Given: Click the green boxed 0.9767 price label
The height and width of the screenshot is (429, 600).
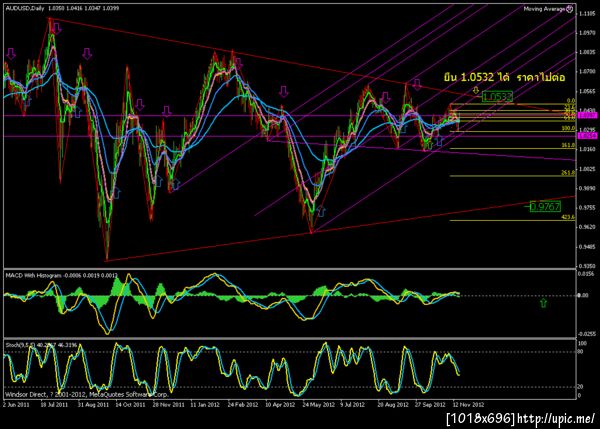Looking at the screenshot, I should point(546,207).
